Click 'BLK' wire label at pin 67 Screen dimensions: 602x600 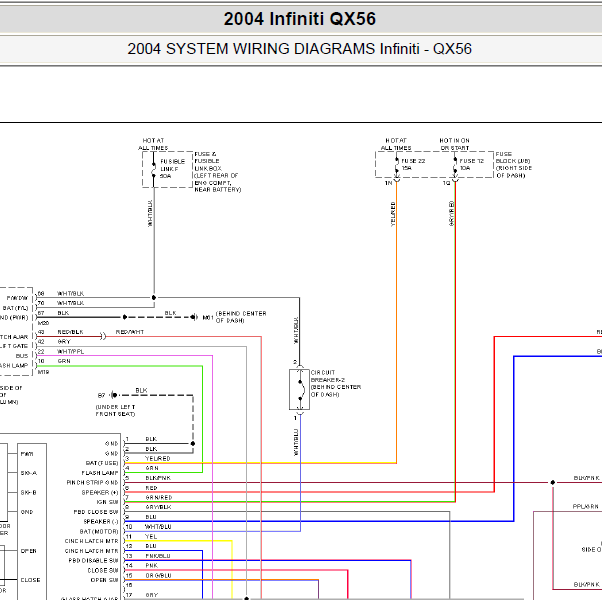pyautogui.click(x=63, y=313)
